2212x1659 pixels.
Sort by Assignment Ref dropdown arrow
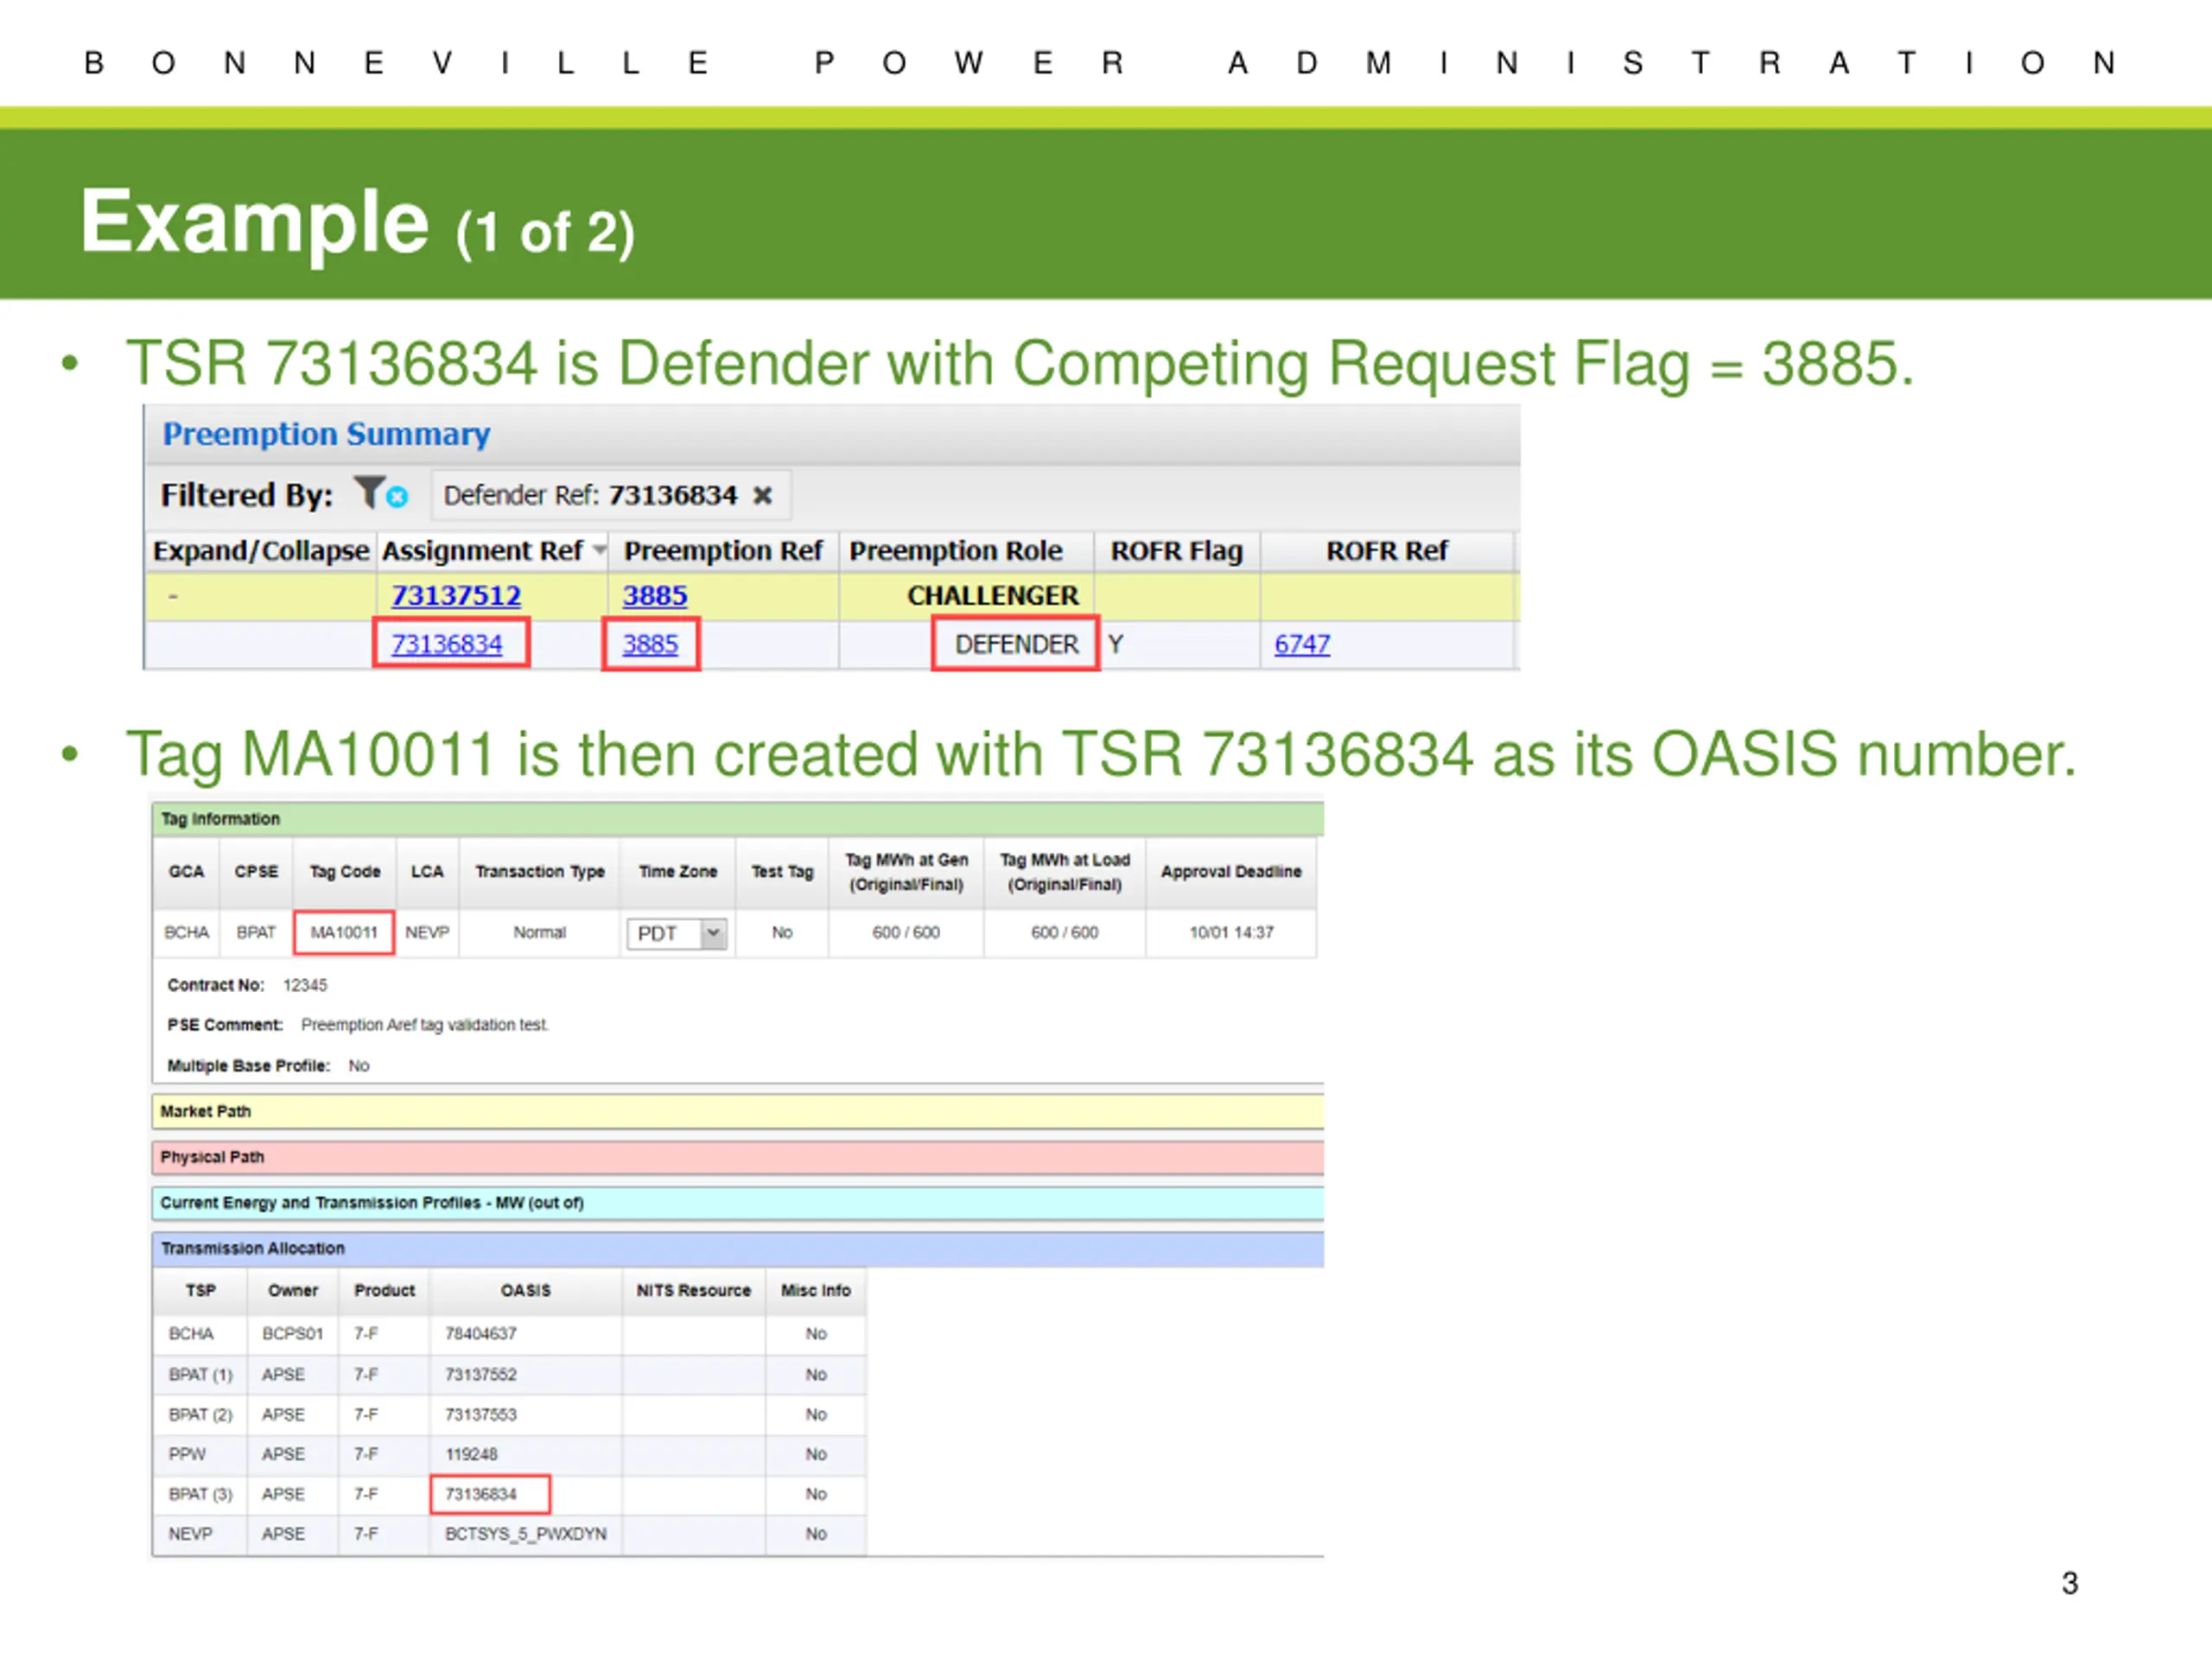599,550
